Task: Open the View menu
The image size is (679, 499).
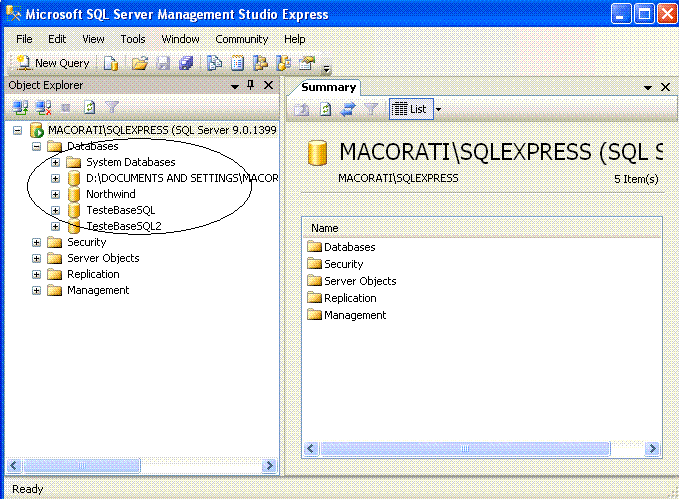Action: pyautogui.click(x=93, y=39)
